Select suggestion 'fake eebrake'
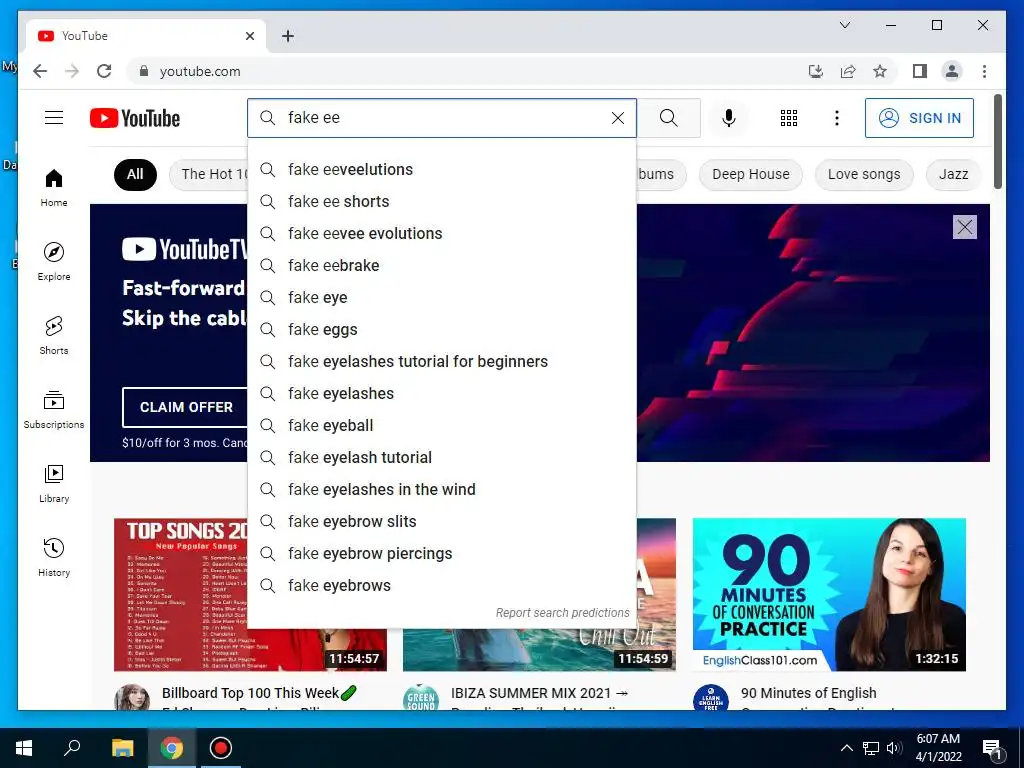This screenshot has height=768, width=1024. pyautogui.click(x=441, y=265)
